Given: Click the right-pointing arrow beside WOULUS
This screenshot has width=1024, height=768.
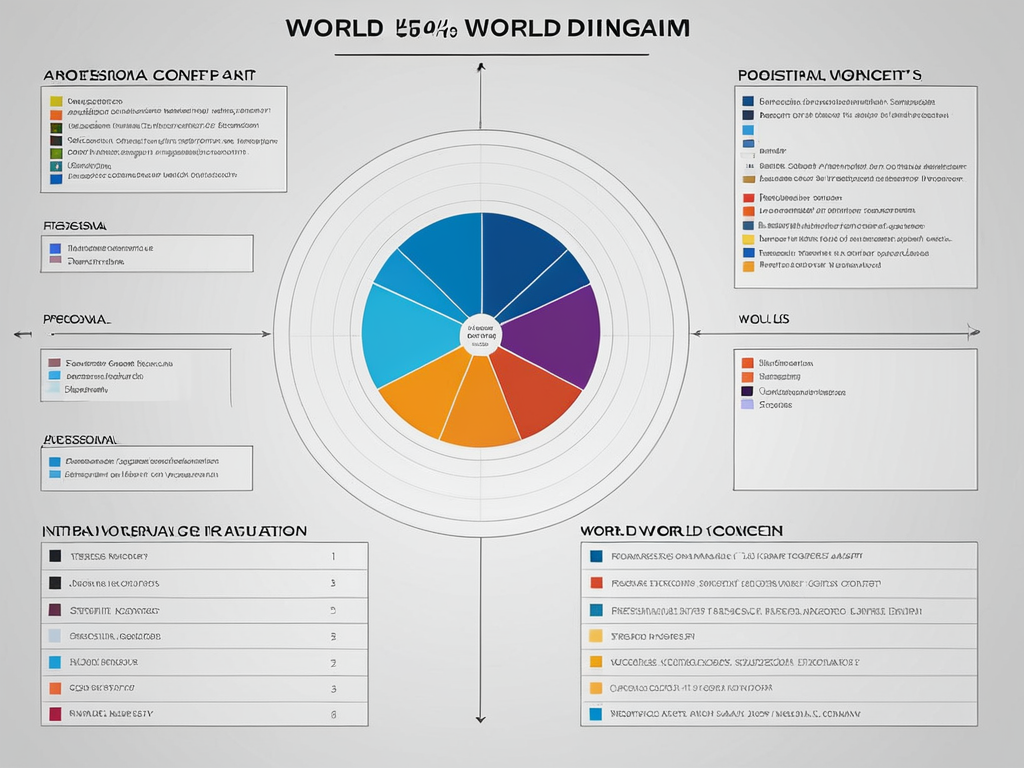Looking at the screenshot, I should click(x=973, y=332).
